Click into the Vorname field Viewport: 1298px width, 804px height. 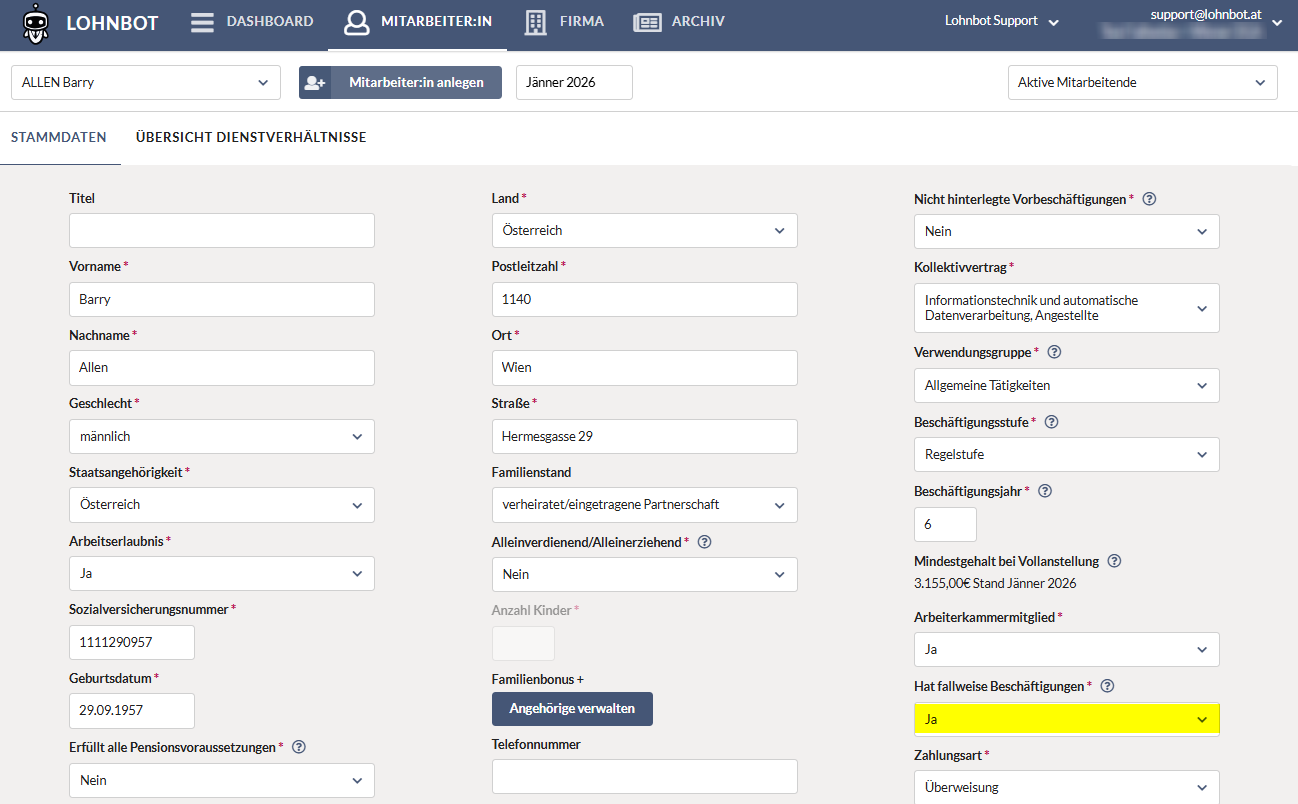pyautogui.click(x=222, y=299)
